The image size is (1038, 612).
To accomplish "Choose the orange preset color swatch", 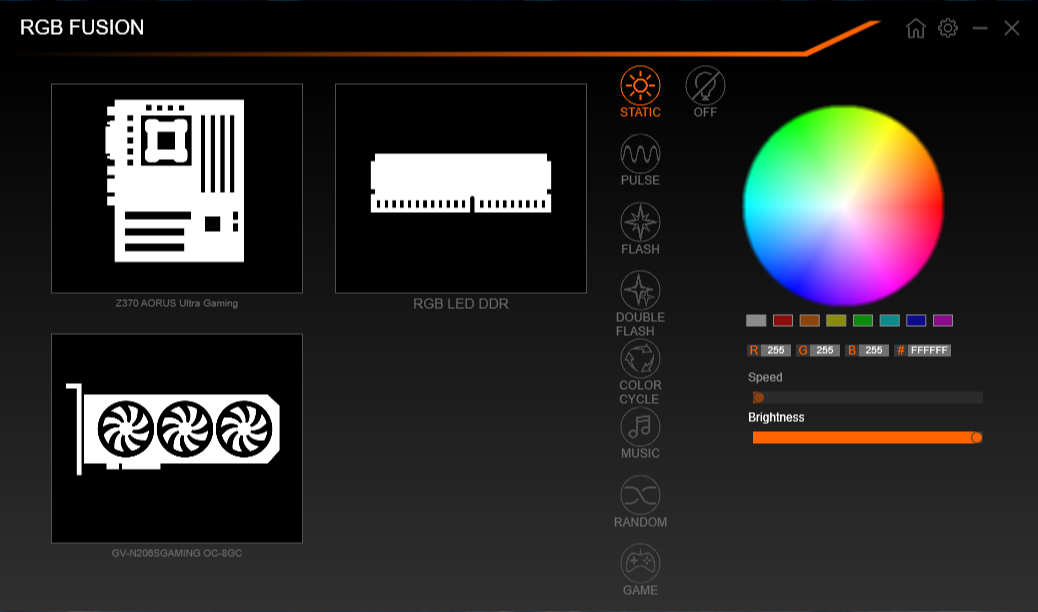I will coord(810,321).
